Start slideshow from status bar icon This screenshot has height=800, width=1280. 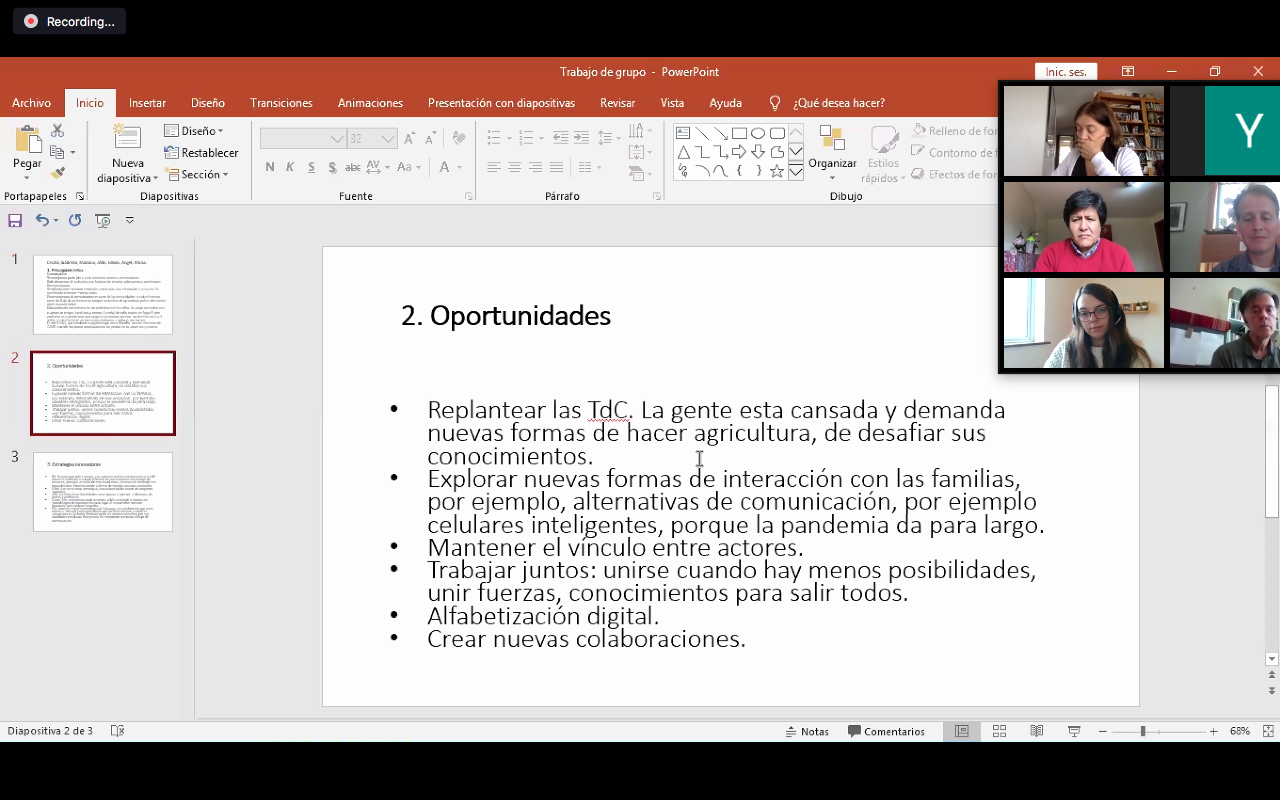point(1074,731)
